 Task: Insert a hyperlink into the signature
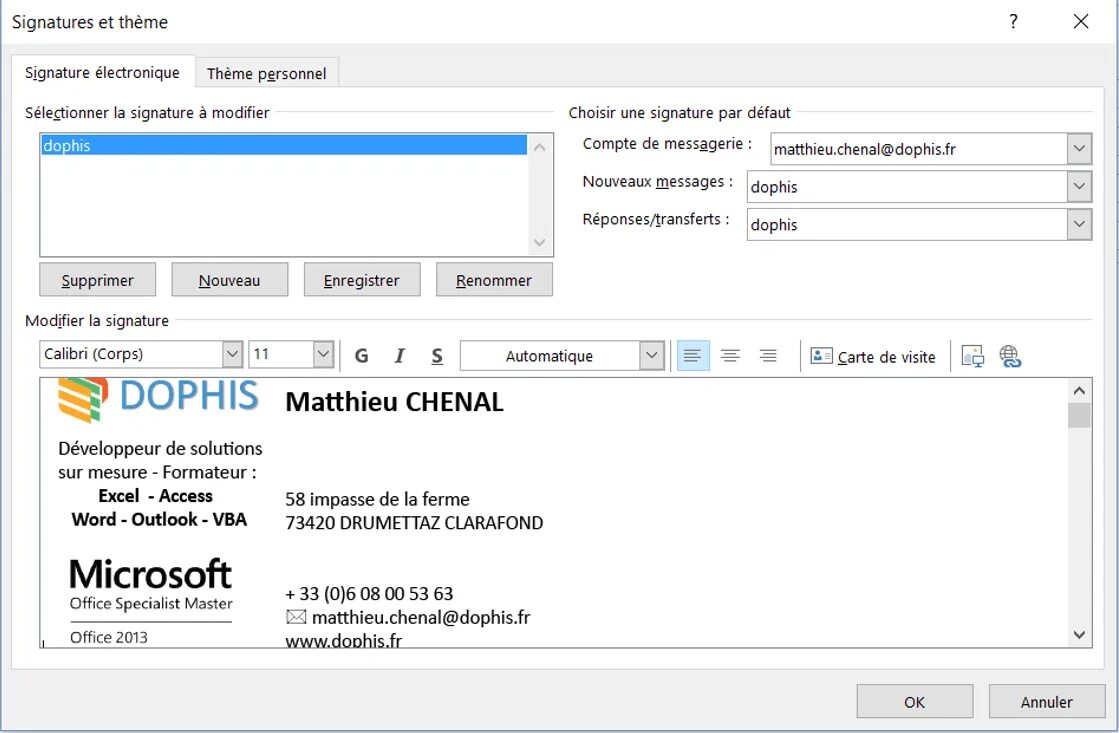click(x=1010, y=355)
